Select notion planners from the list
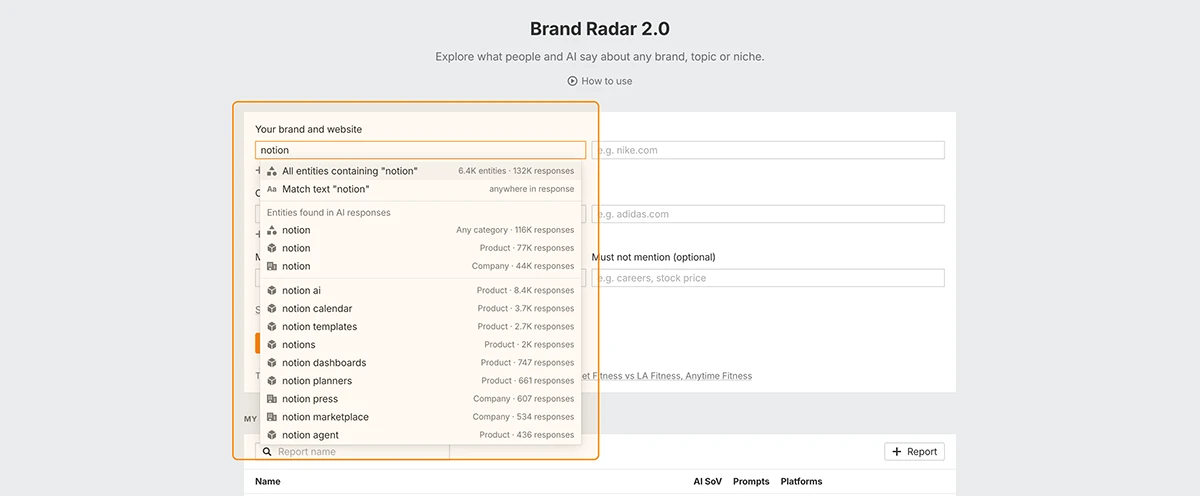This screenshot has width=1200, height=496. pyautogui.click(x=420, y=381)
